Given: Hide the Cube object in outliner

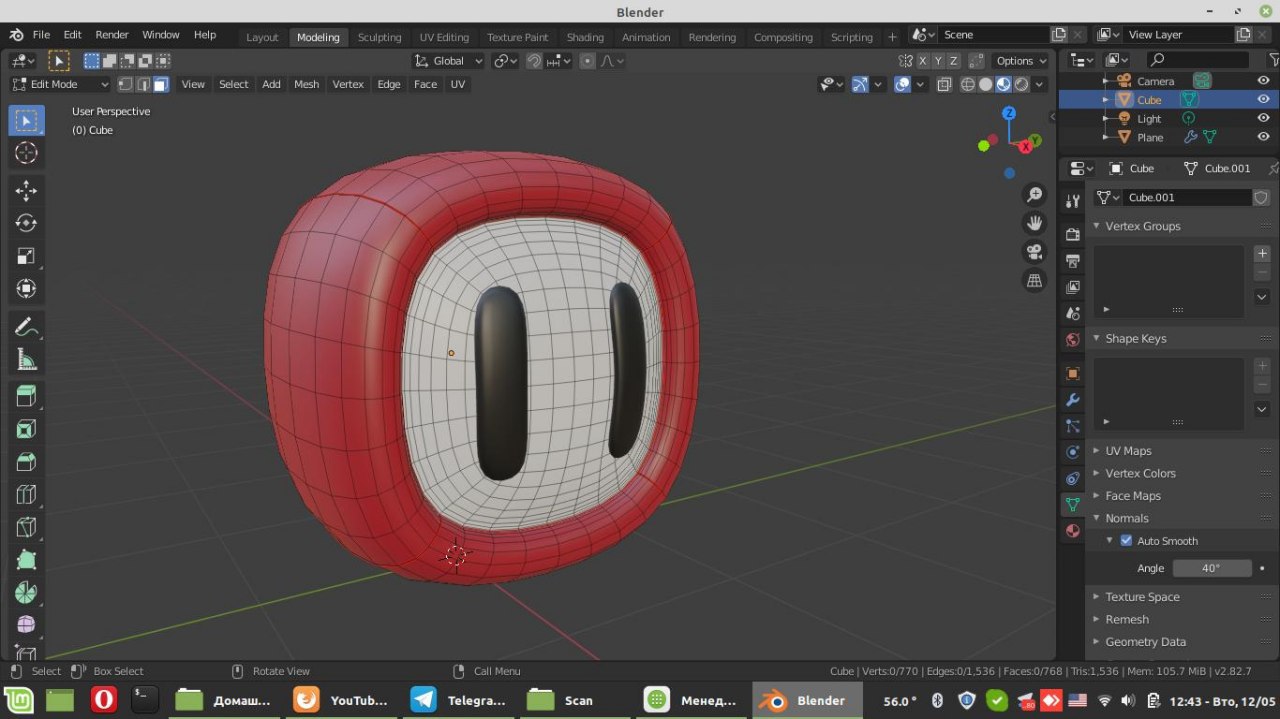Looking at the screenshot, I should tap(1263, 100).
